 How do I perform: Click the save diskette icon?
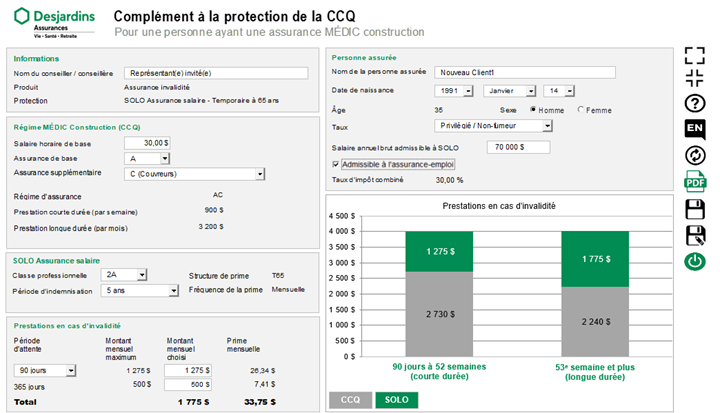pyautogui.click(x=694, y=208)
